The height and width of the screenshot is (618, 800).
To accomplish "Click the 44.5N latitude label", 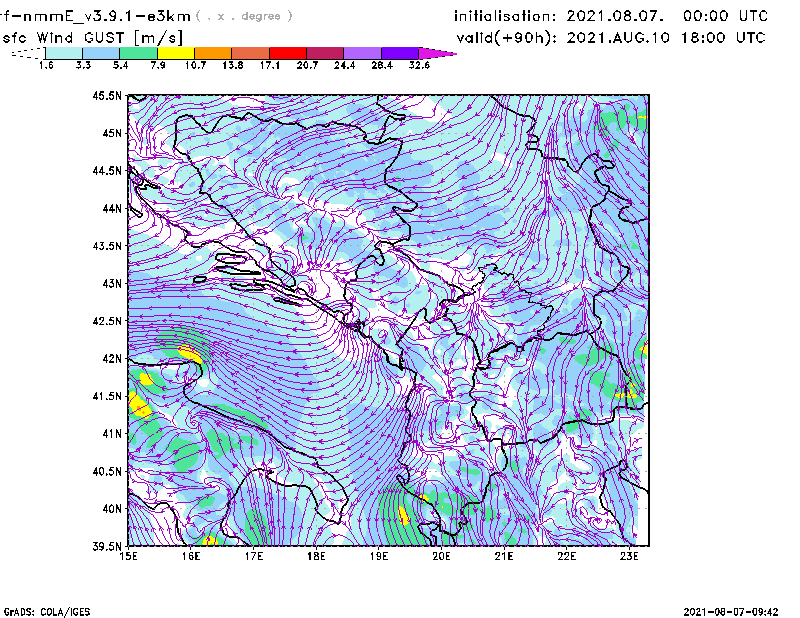I will click(107, 170).
